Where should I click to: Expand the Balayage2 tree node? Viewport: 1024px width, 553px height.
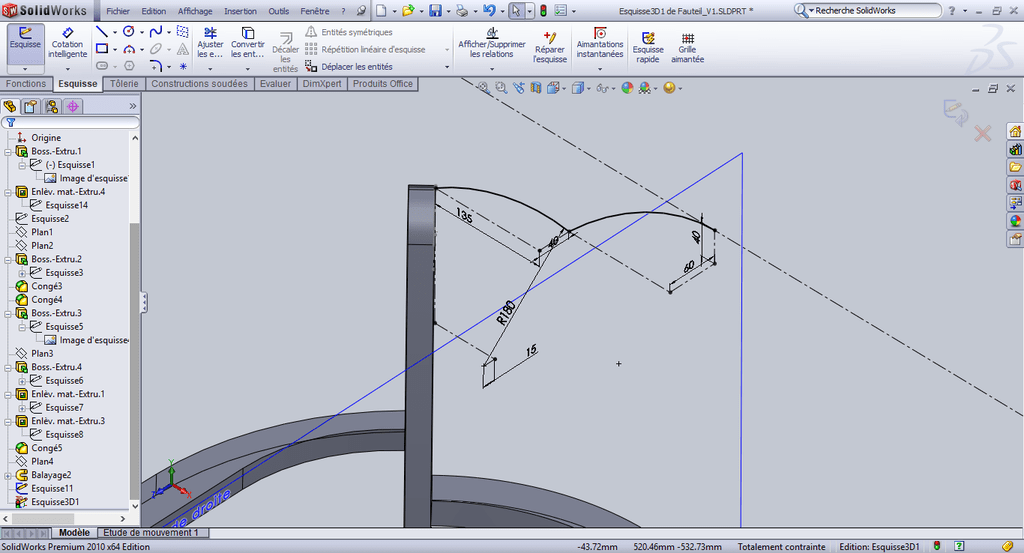coord(8,475)
